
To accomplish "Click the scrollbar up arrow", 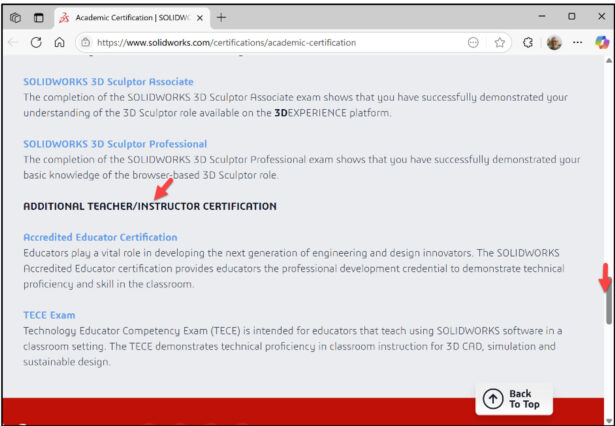I will tap(609, 60).
